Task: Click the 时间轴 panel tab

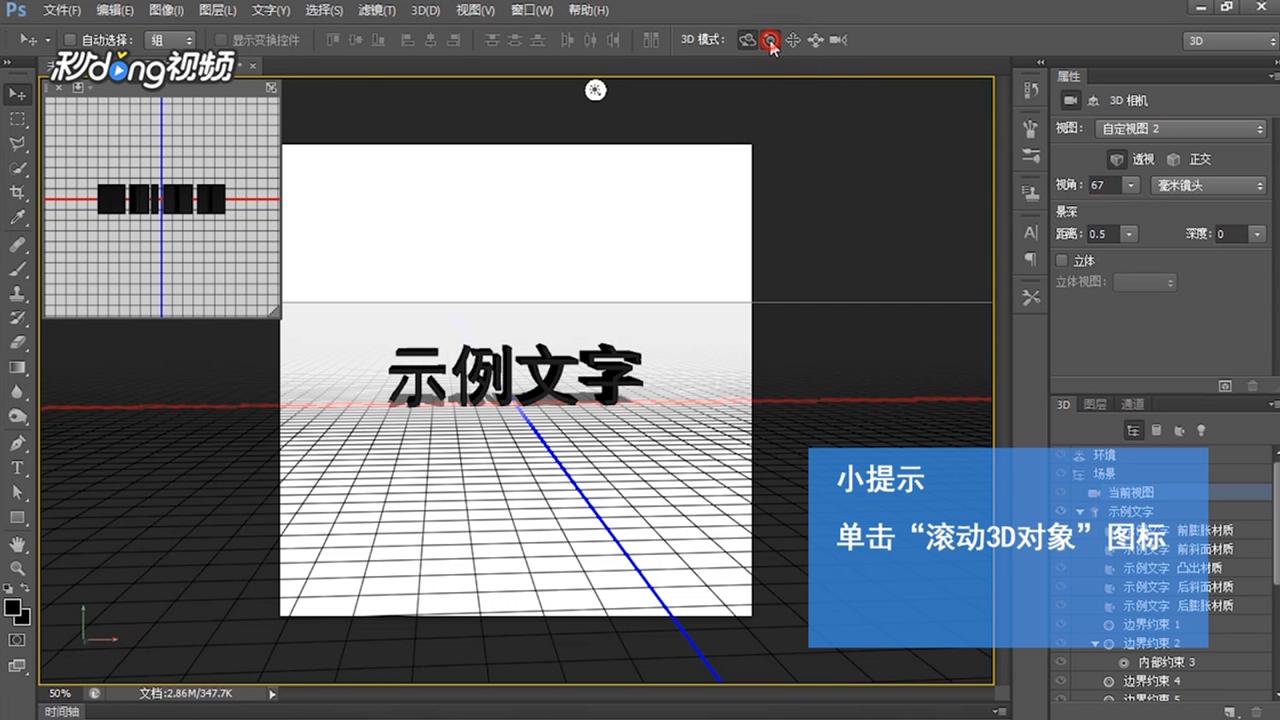Action: [62, 712]
